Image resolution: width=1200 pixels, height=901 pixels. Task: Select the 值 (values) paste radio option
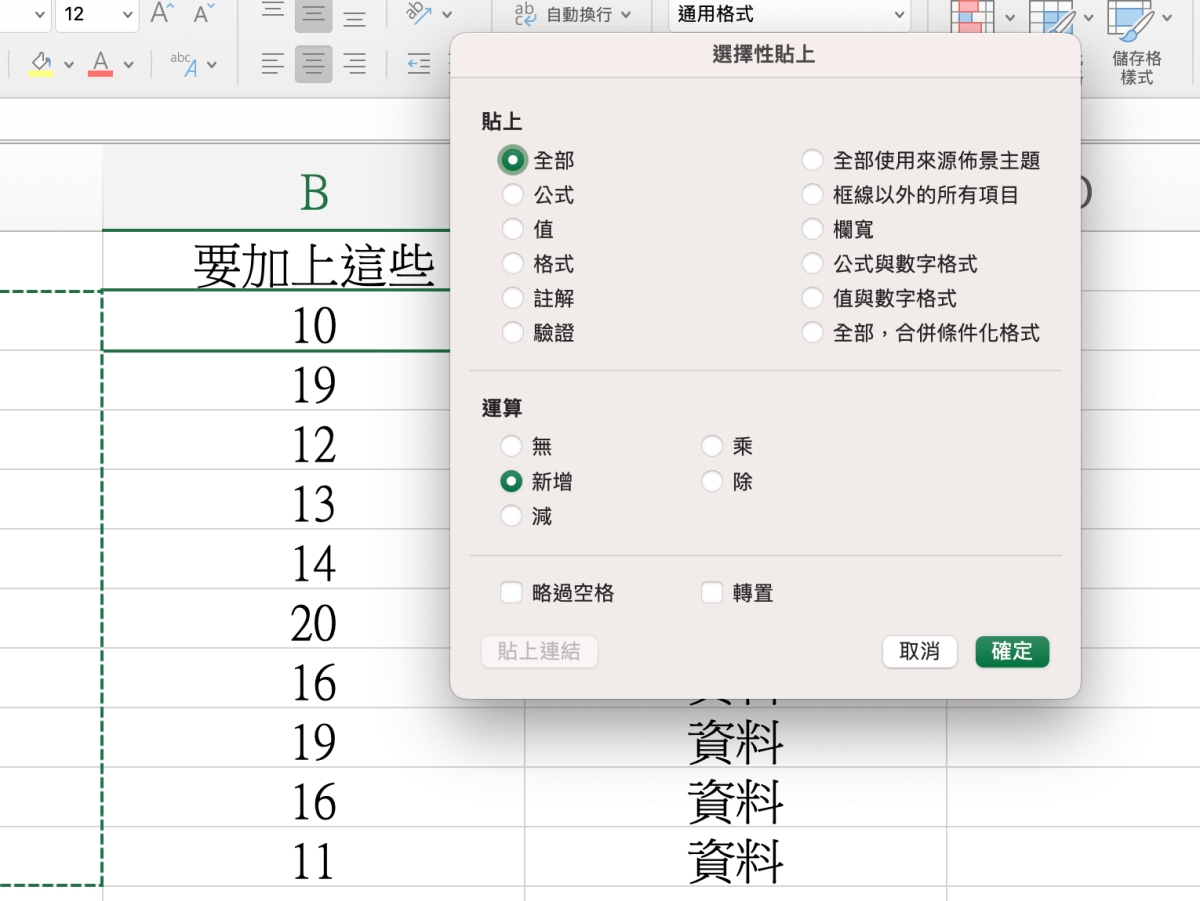pyautogui.click(x=513, y=230)
